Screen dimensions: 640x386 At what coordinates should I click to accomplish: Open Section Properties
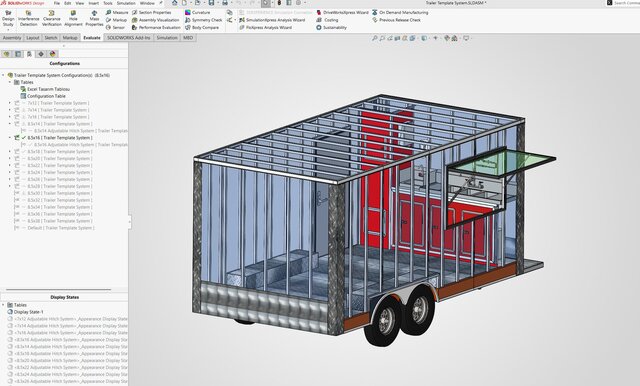151,13
